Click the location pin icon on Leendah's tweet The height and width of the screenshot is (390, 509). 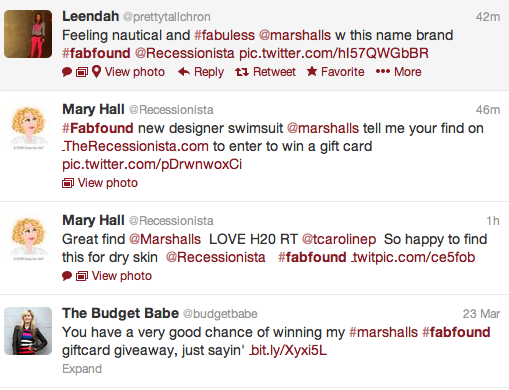96,72
